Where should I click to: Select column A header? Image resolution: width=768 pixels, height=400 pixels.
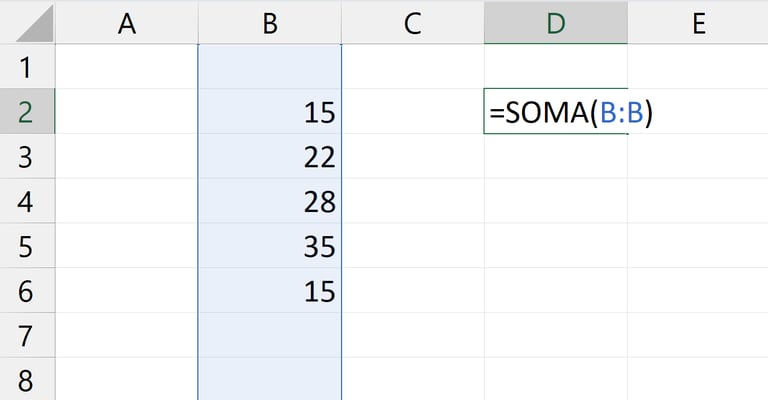click(126, 23)
